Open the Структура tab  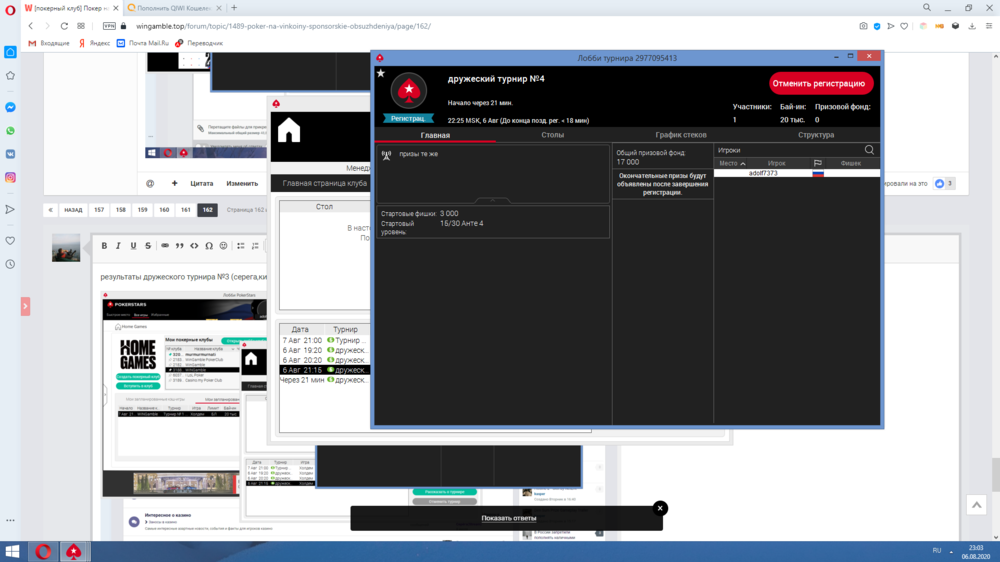click(816, 135)
